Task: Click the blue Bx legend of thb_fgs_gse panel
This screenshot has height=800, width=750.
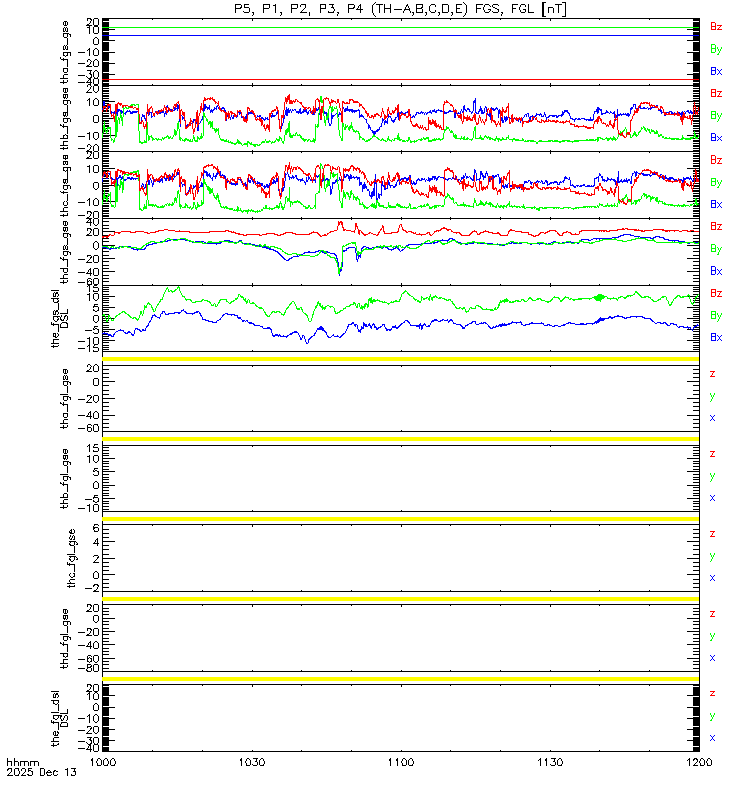Action: pos(716,138)
